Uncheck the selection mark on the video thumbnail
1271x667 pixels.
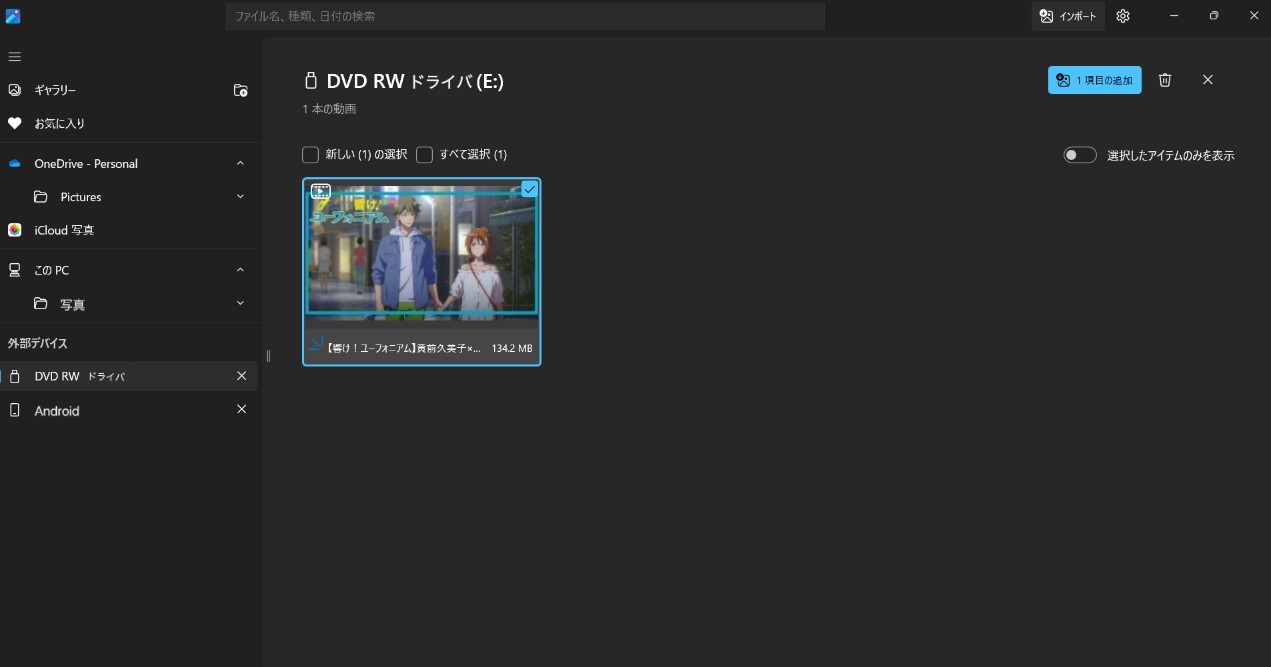530,189
